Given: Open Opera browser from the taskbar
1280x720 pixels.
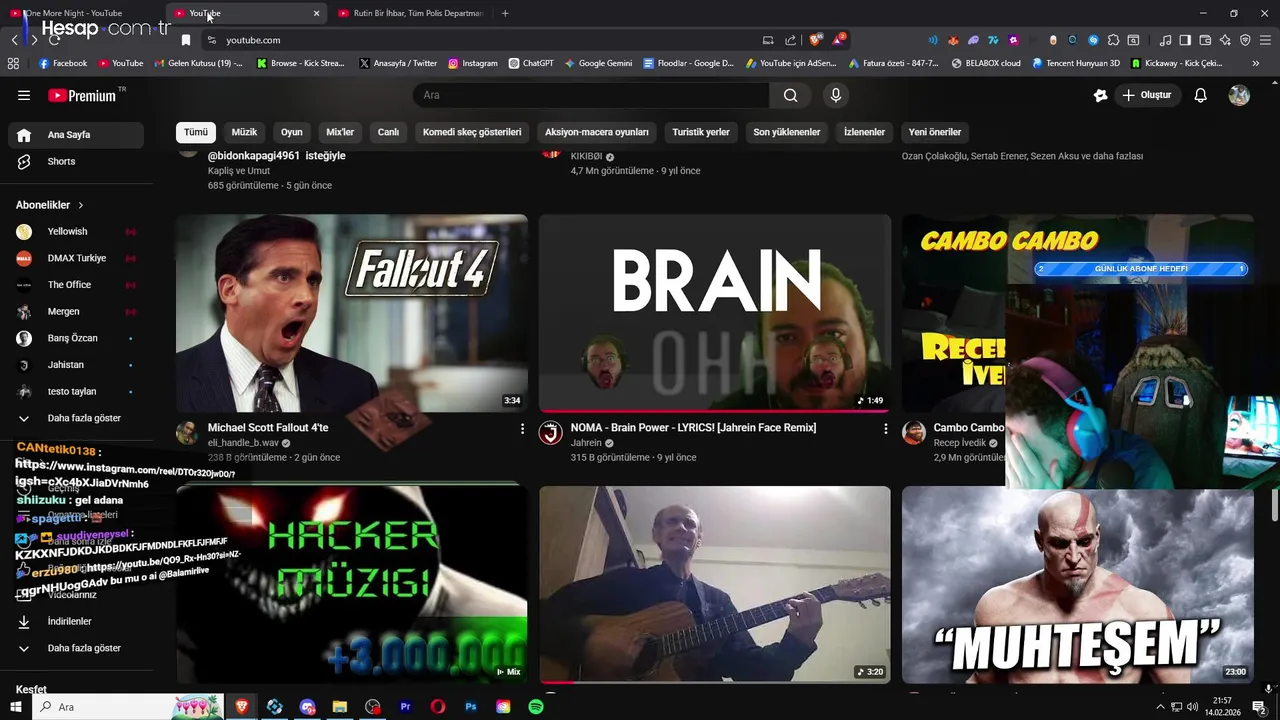Looking at the screenshot, I should pos(438,707).
